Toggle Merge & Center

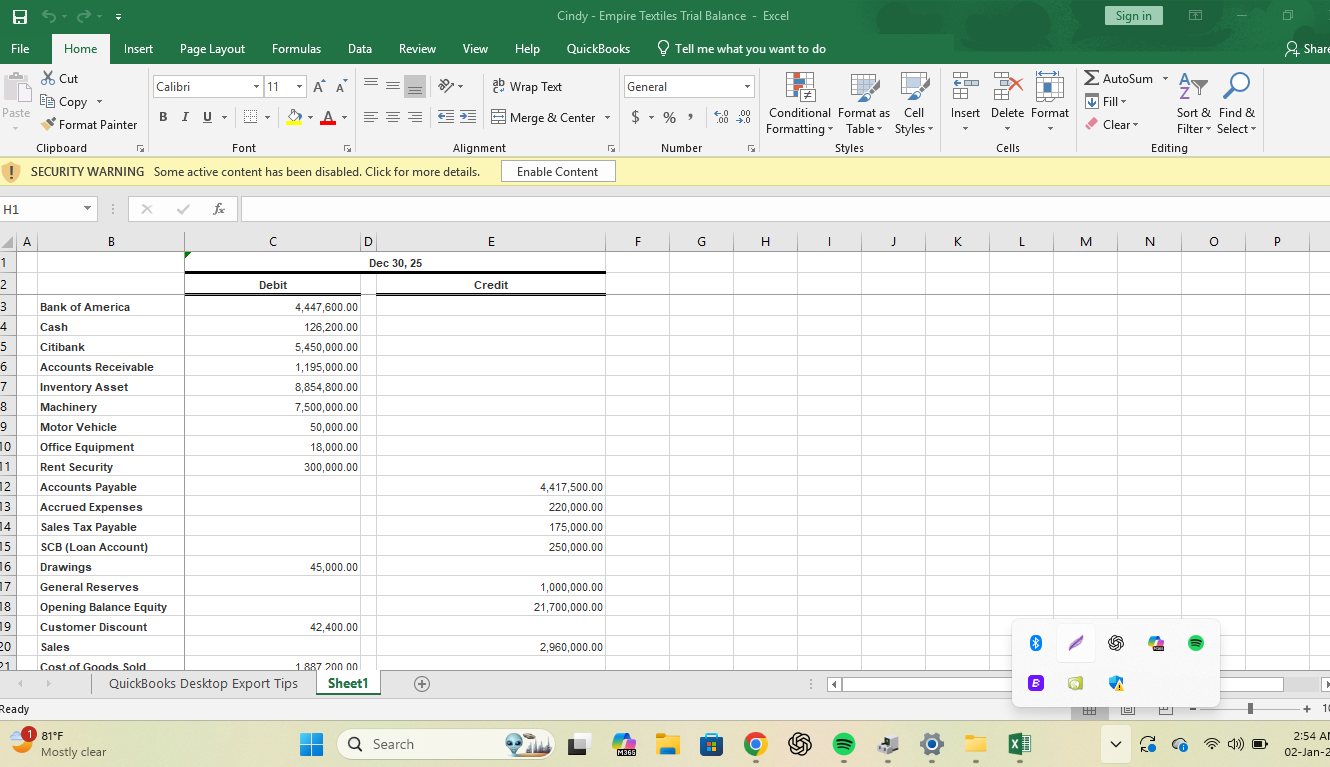click(x=544, y=118)
